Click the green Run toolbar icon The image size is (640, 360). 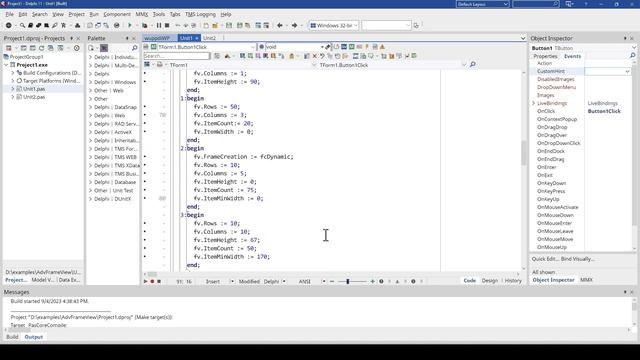(x=130, y=25)
